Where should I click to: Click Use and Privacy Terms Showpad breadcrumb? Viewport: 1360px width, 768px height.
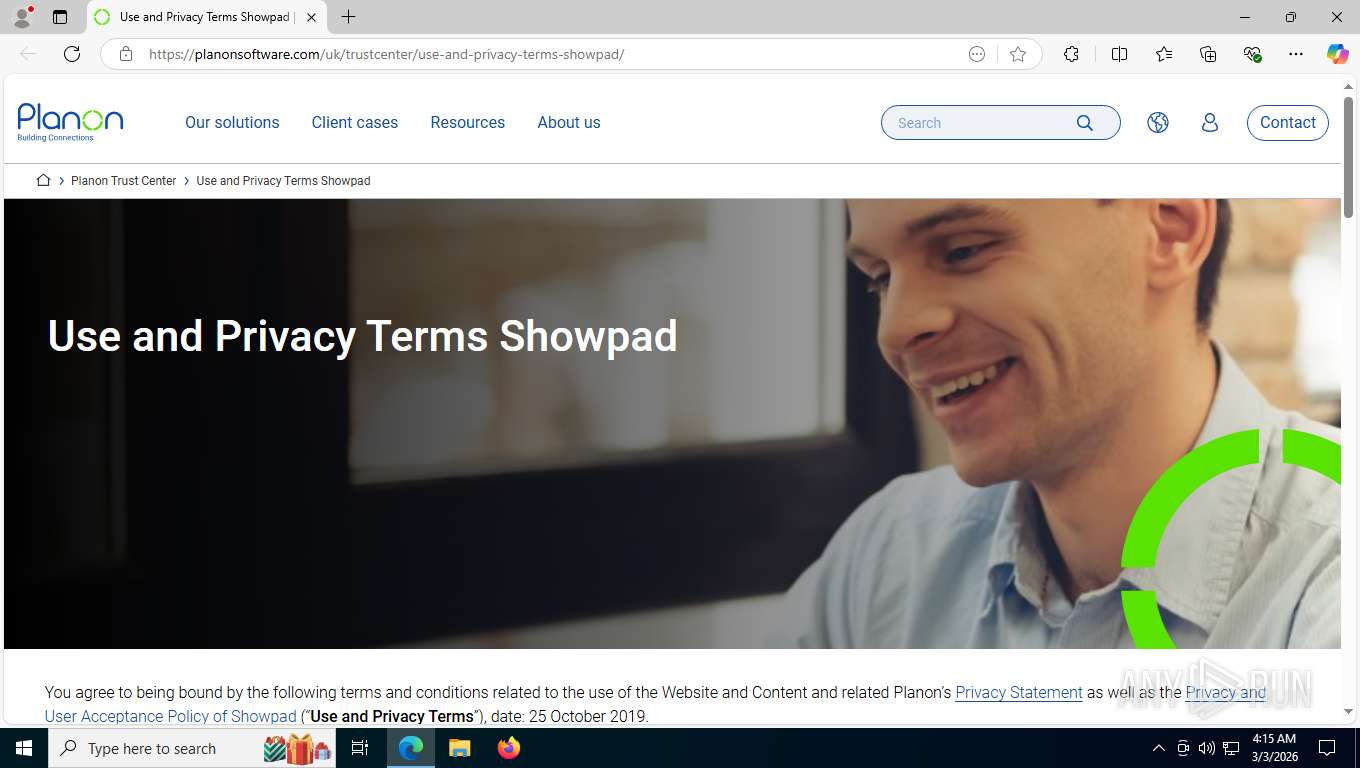point(283,181)
